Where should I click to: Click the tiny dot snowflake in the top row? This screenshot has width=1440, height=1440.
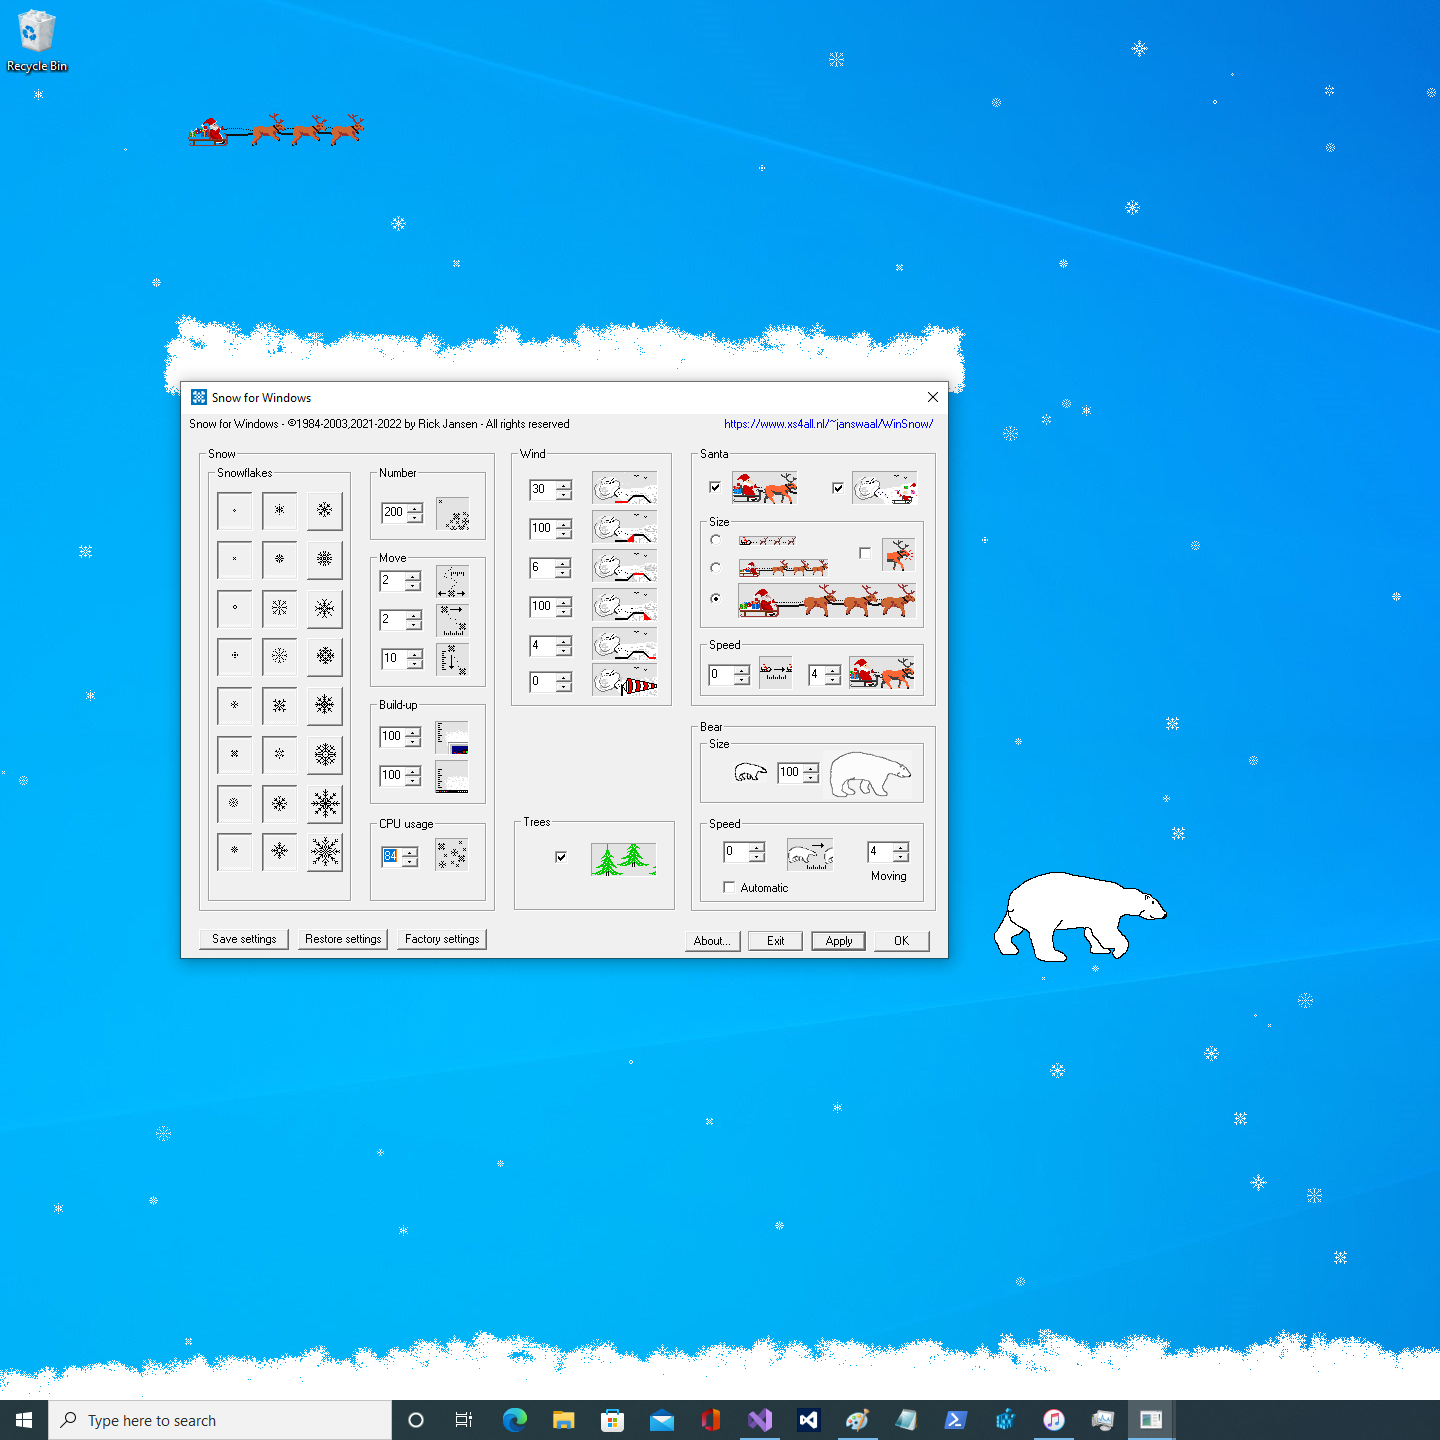pyautogui.click(x=235, y=511)
